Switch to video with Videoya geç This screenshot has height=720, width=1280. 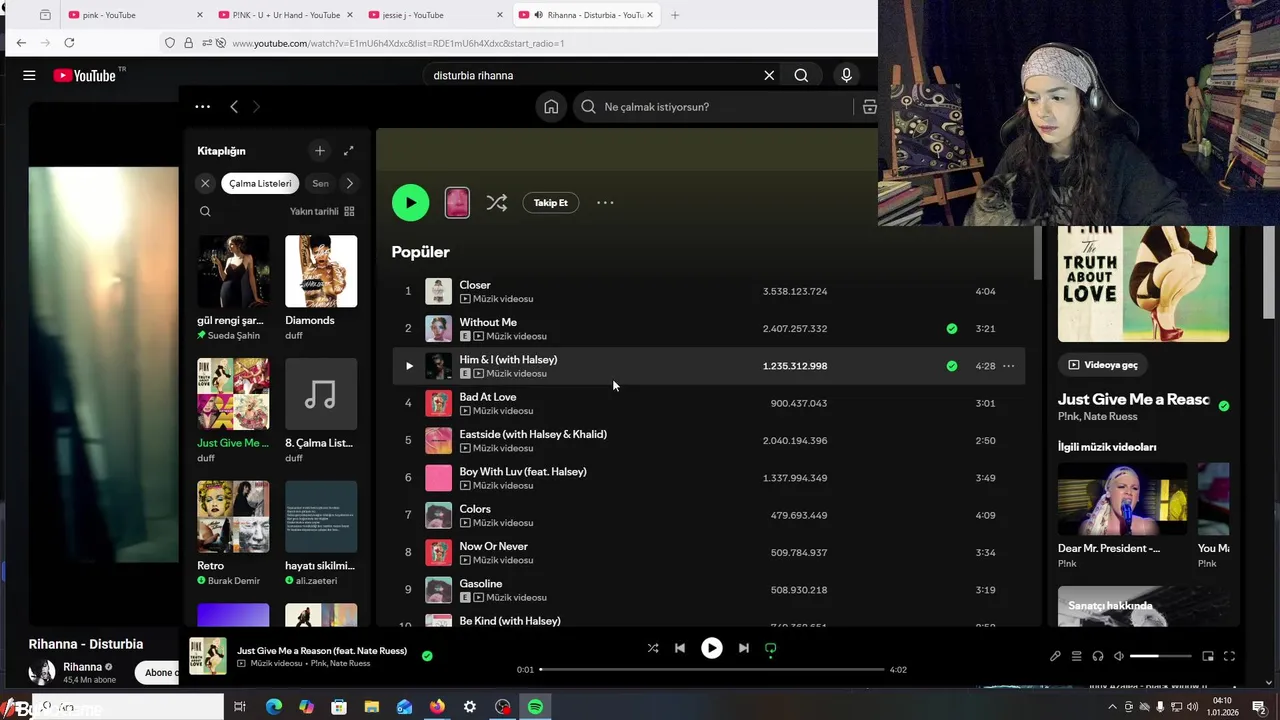pos(1103,365)
